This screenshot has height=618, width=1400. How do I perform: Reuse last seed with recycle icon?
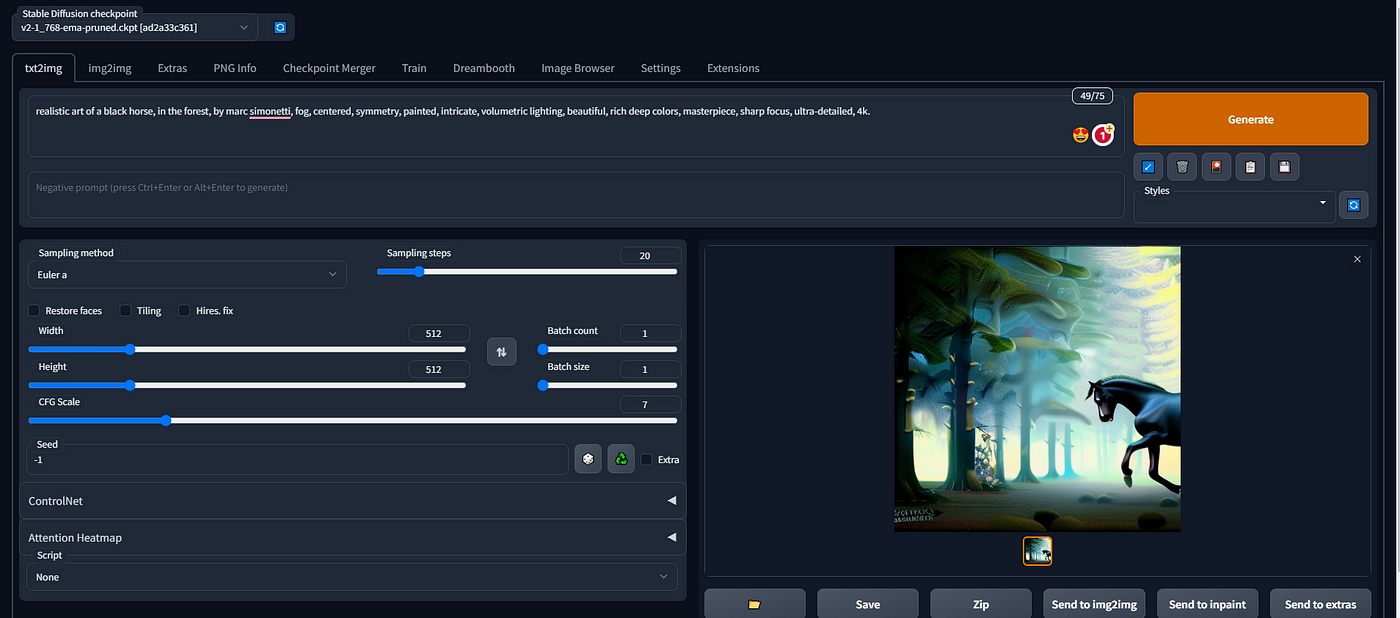click(621, 459)
